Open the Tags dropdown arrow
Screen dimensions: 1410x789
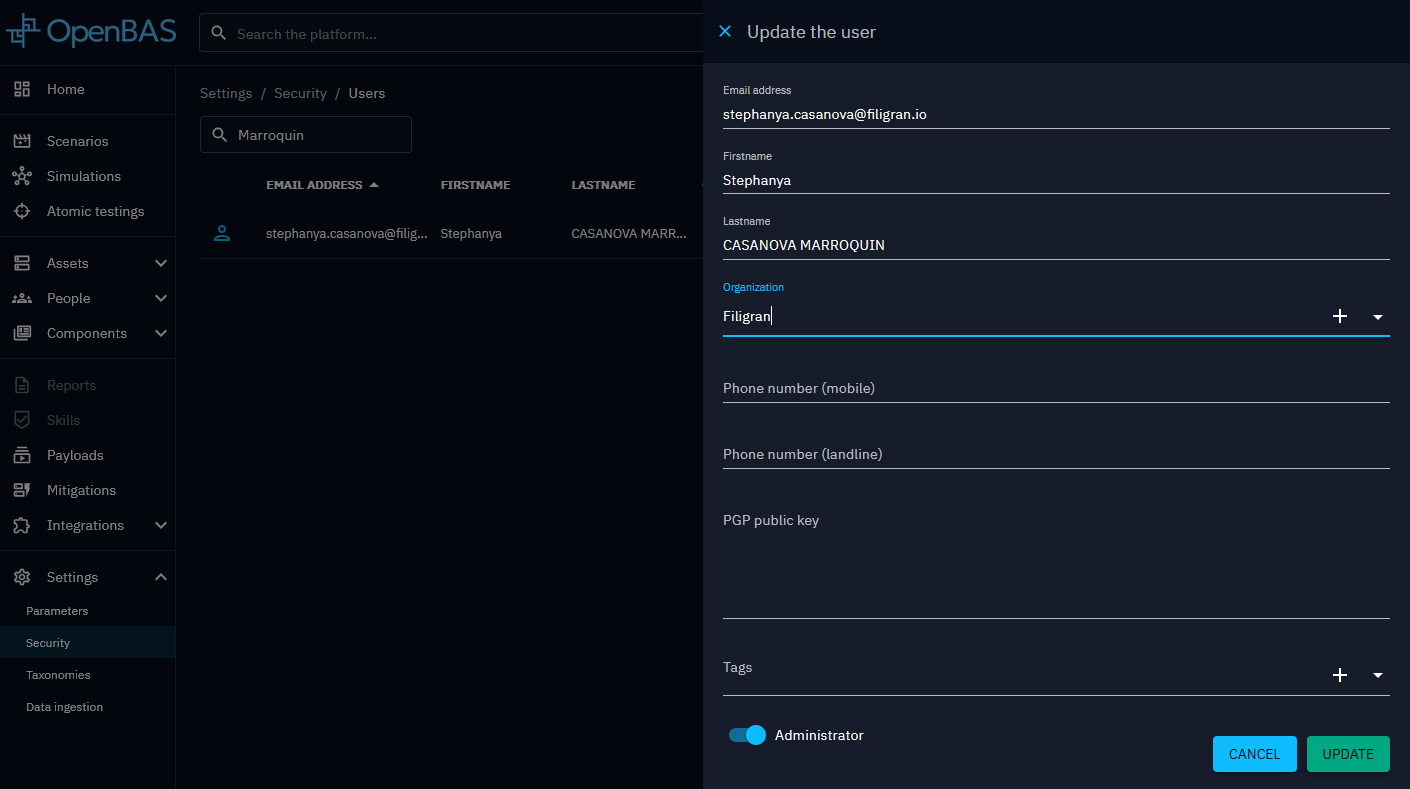[x=1378, y=676]
